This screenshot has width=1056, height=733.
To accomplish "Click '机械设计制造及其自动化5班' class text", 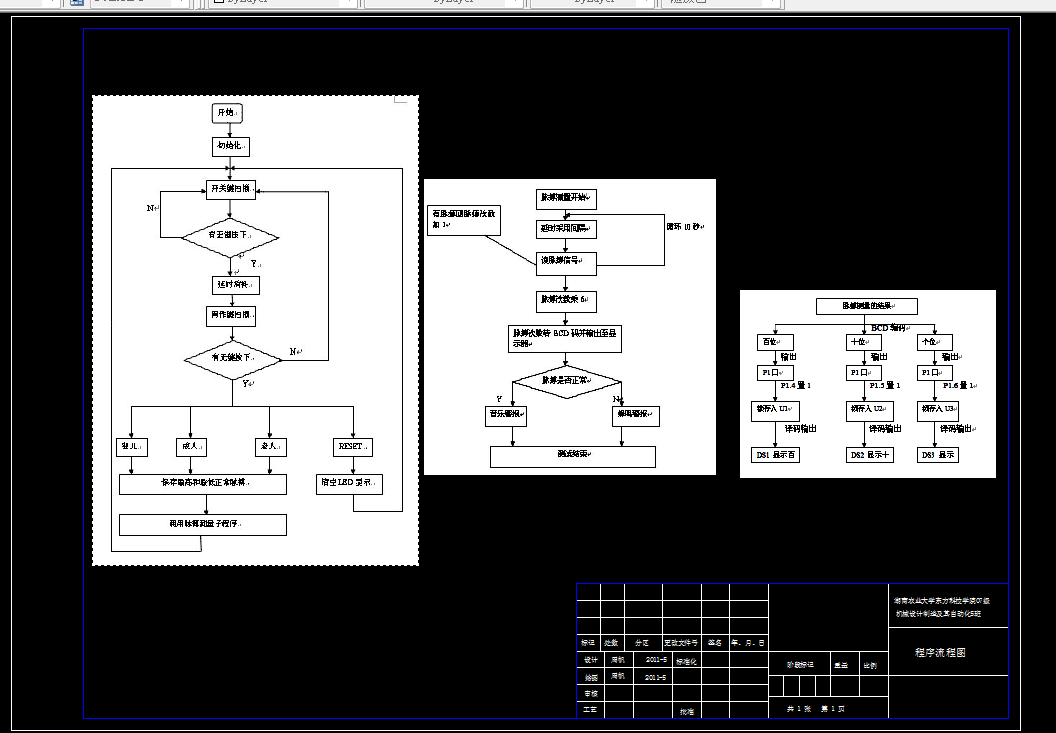I will point(938,614).
